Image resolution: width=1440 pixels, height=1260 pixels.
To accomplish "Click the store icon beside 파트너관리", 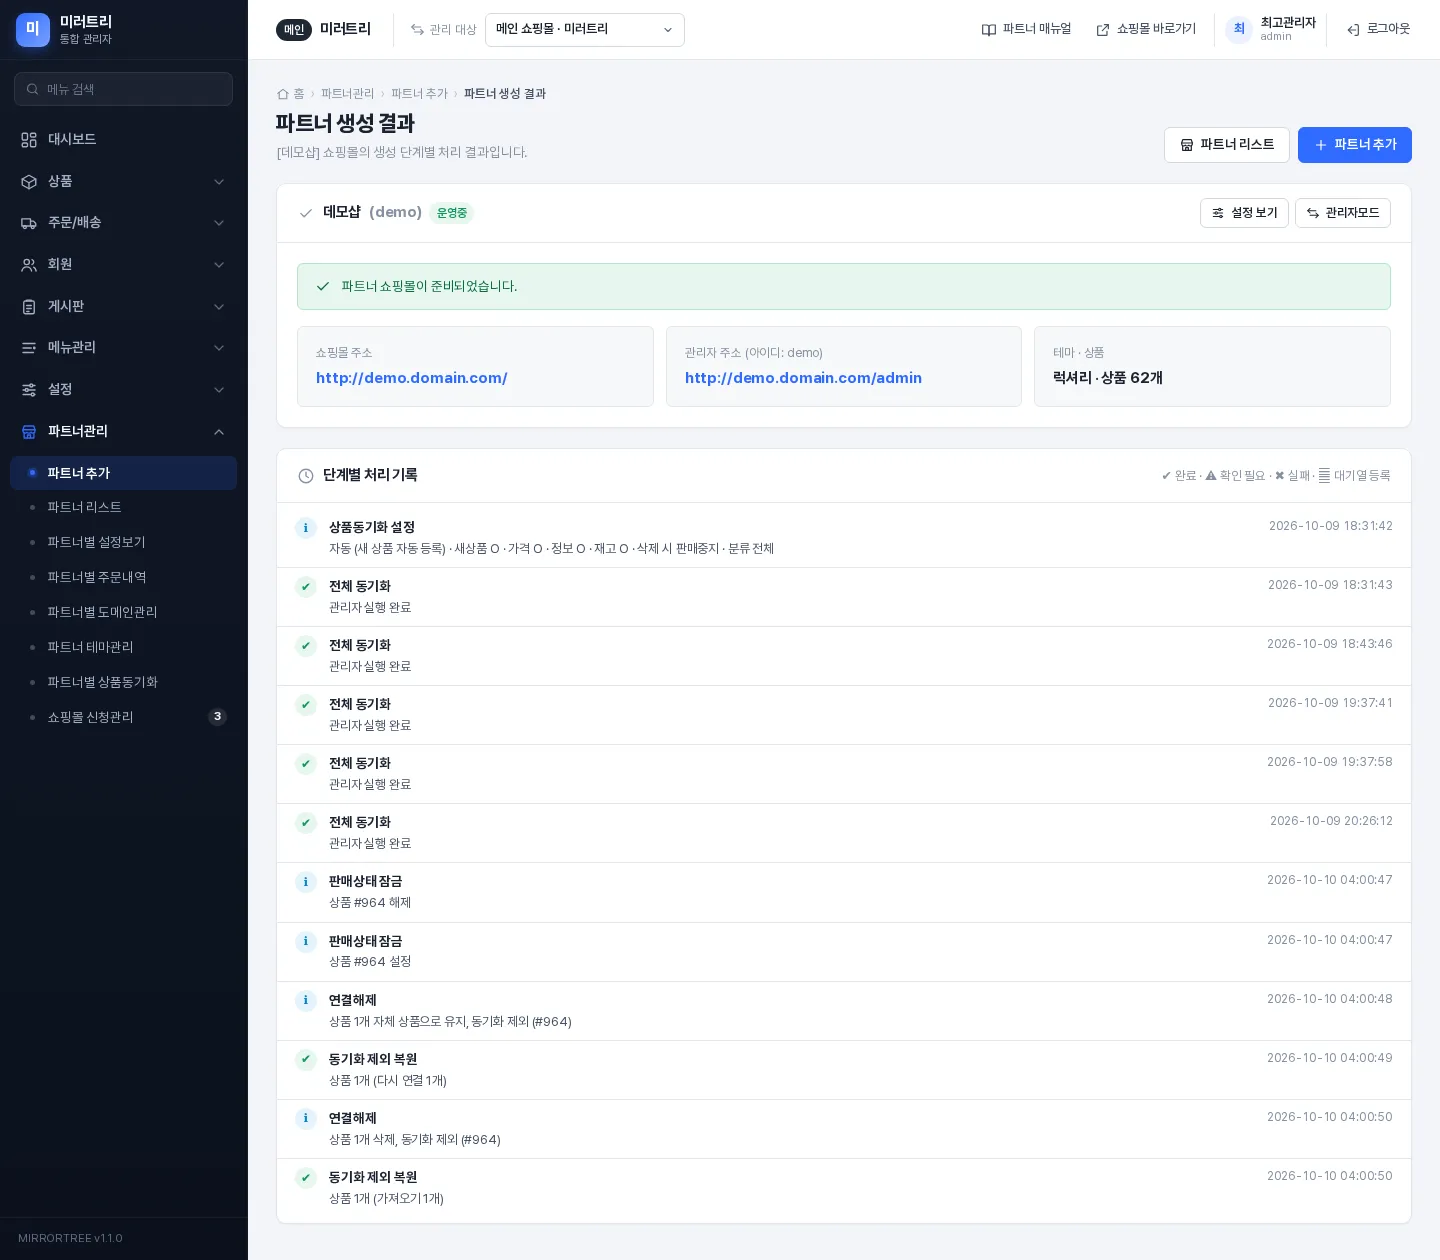I will click(x=29, y=432).
